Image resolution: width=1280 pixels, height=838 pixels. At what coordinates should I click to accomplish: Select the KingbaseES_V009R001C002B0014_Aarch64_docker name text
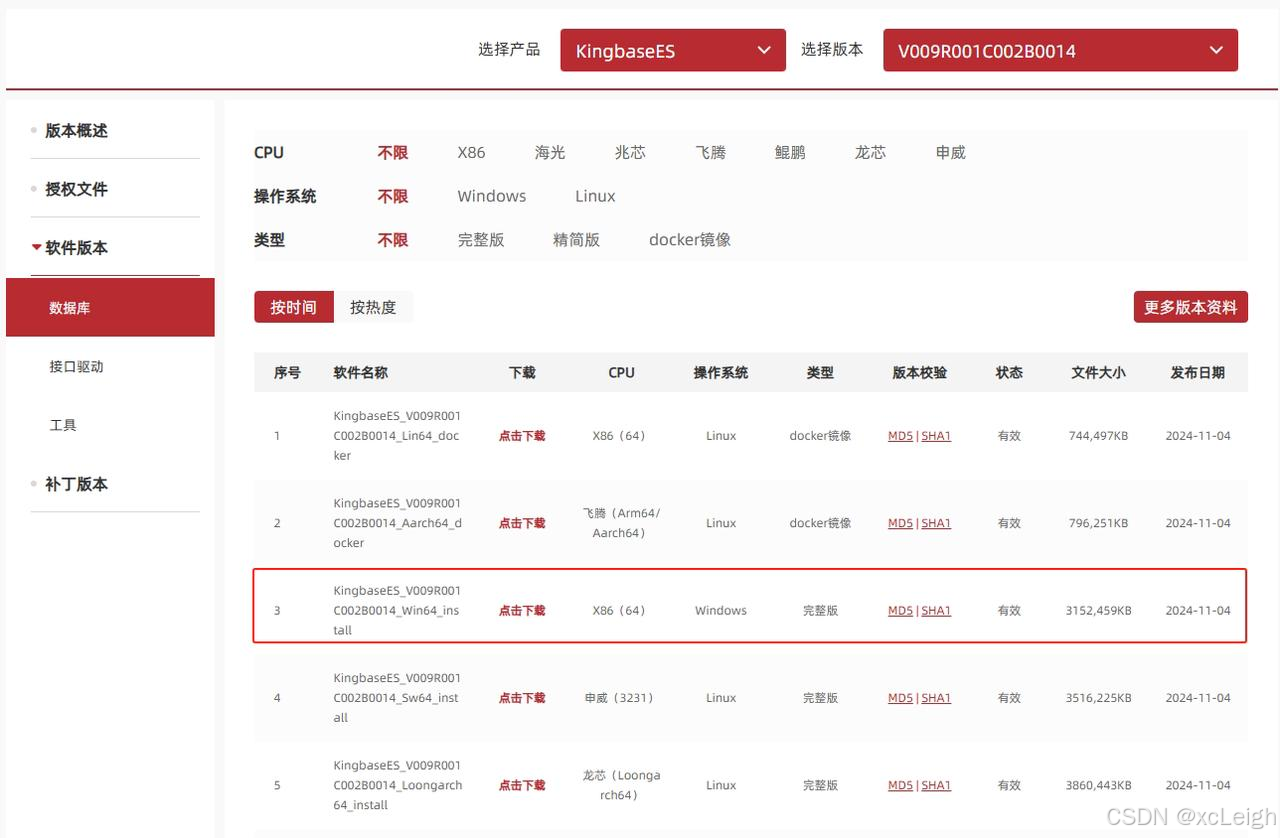pyautogui.click(x=397, y=523)
